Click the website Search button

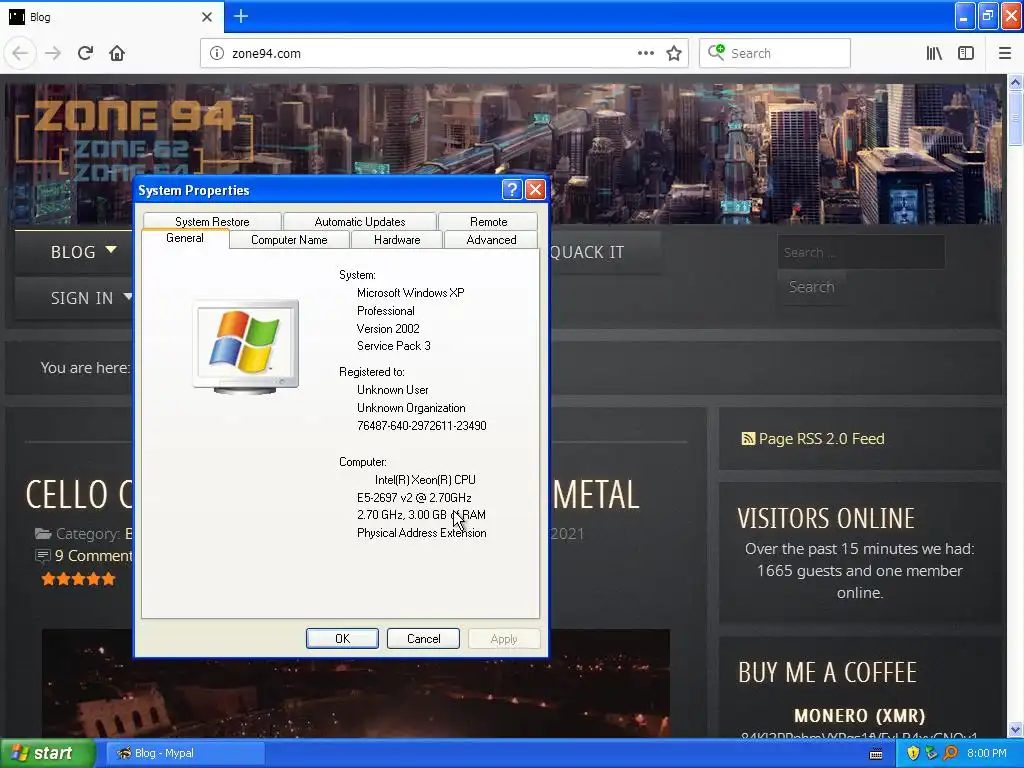point(812,287)
